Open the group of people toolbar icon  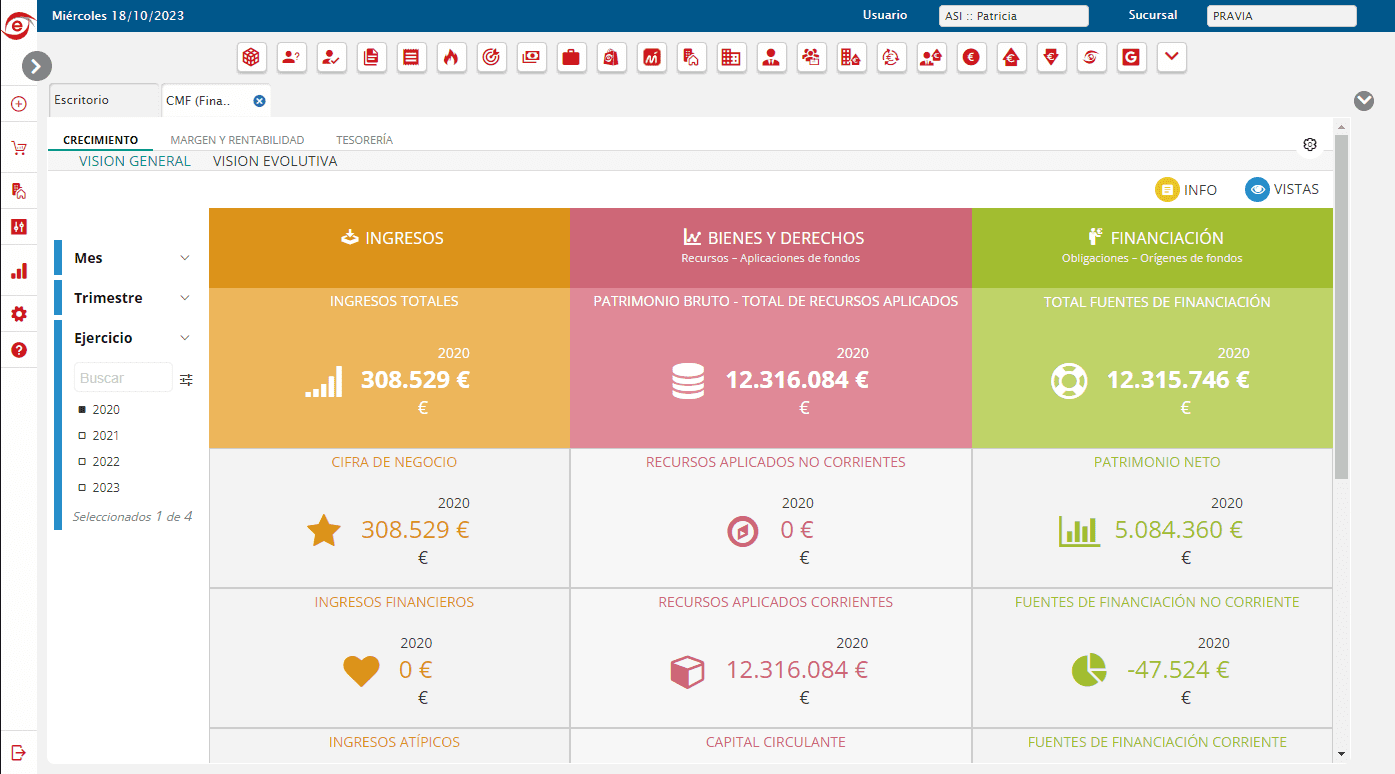(811, 58)
